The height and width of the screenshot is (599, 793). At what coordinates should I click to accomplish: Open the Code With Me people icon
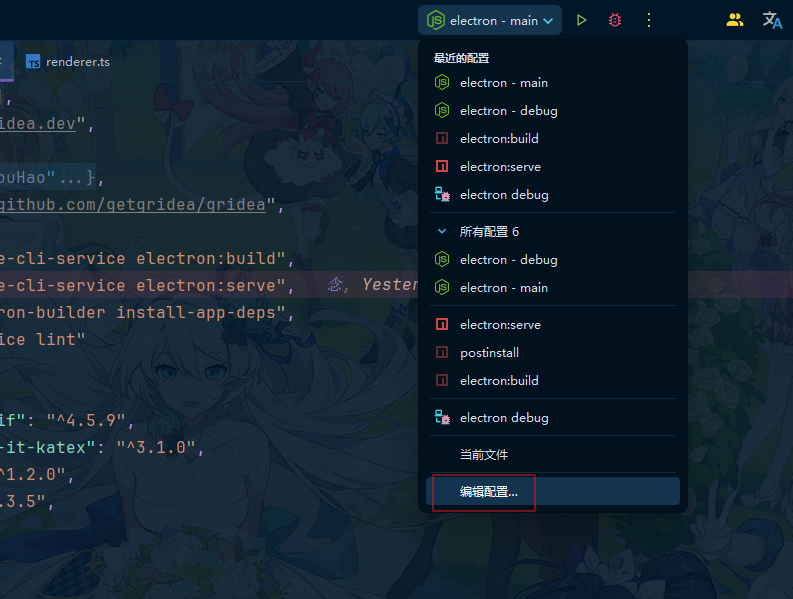point(735,20)
